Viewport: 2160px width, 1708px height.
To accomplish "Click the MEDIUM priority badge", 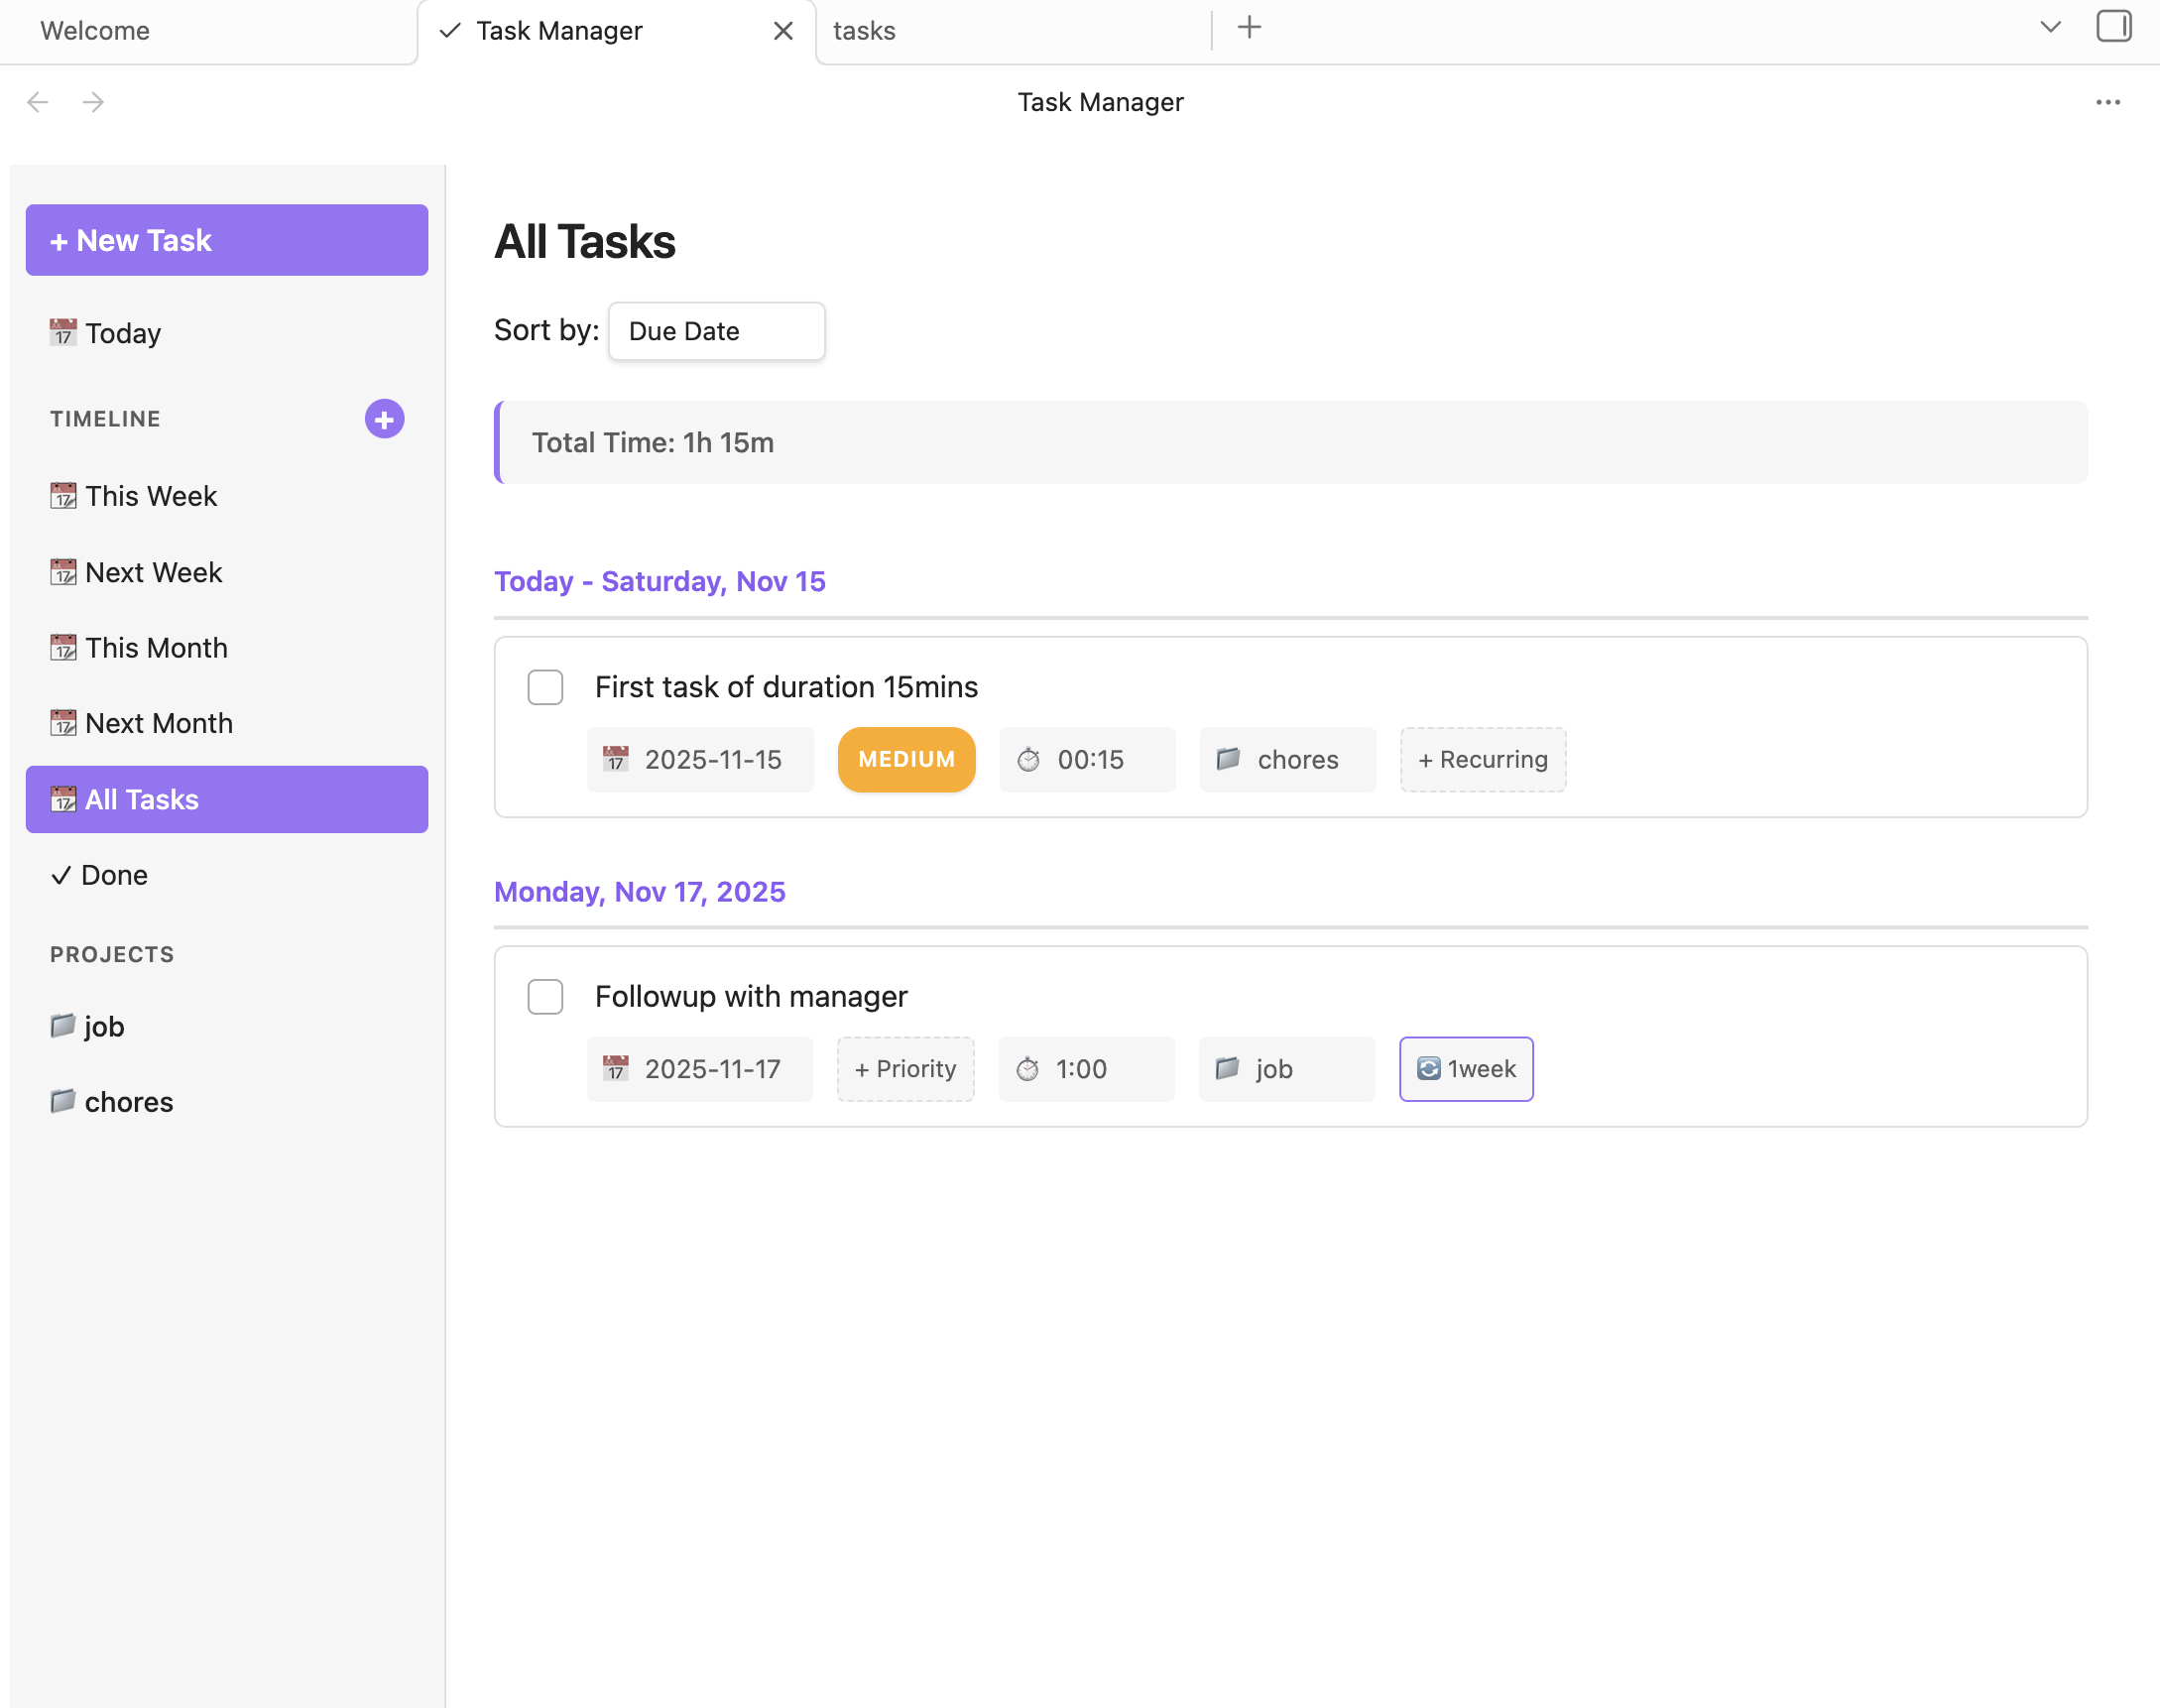I will [905, 759].
